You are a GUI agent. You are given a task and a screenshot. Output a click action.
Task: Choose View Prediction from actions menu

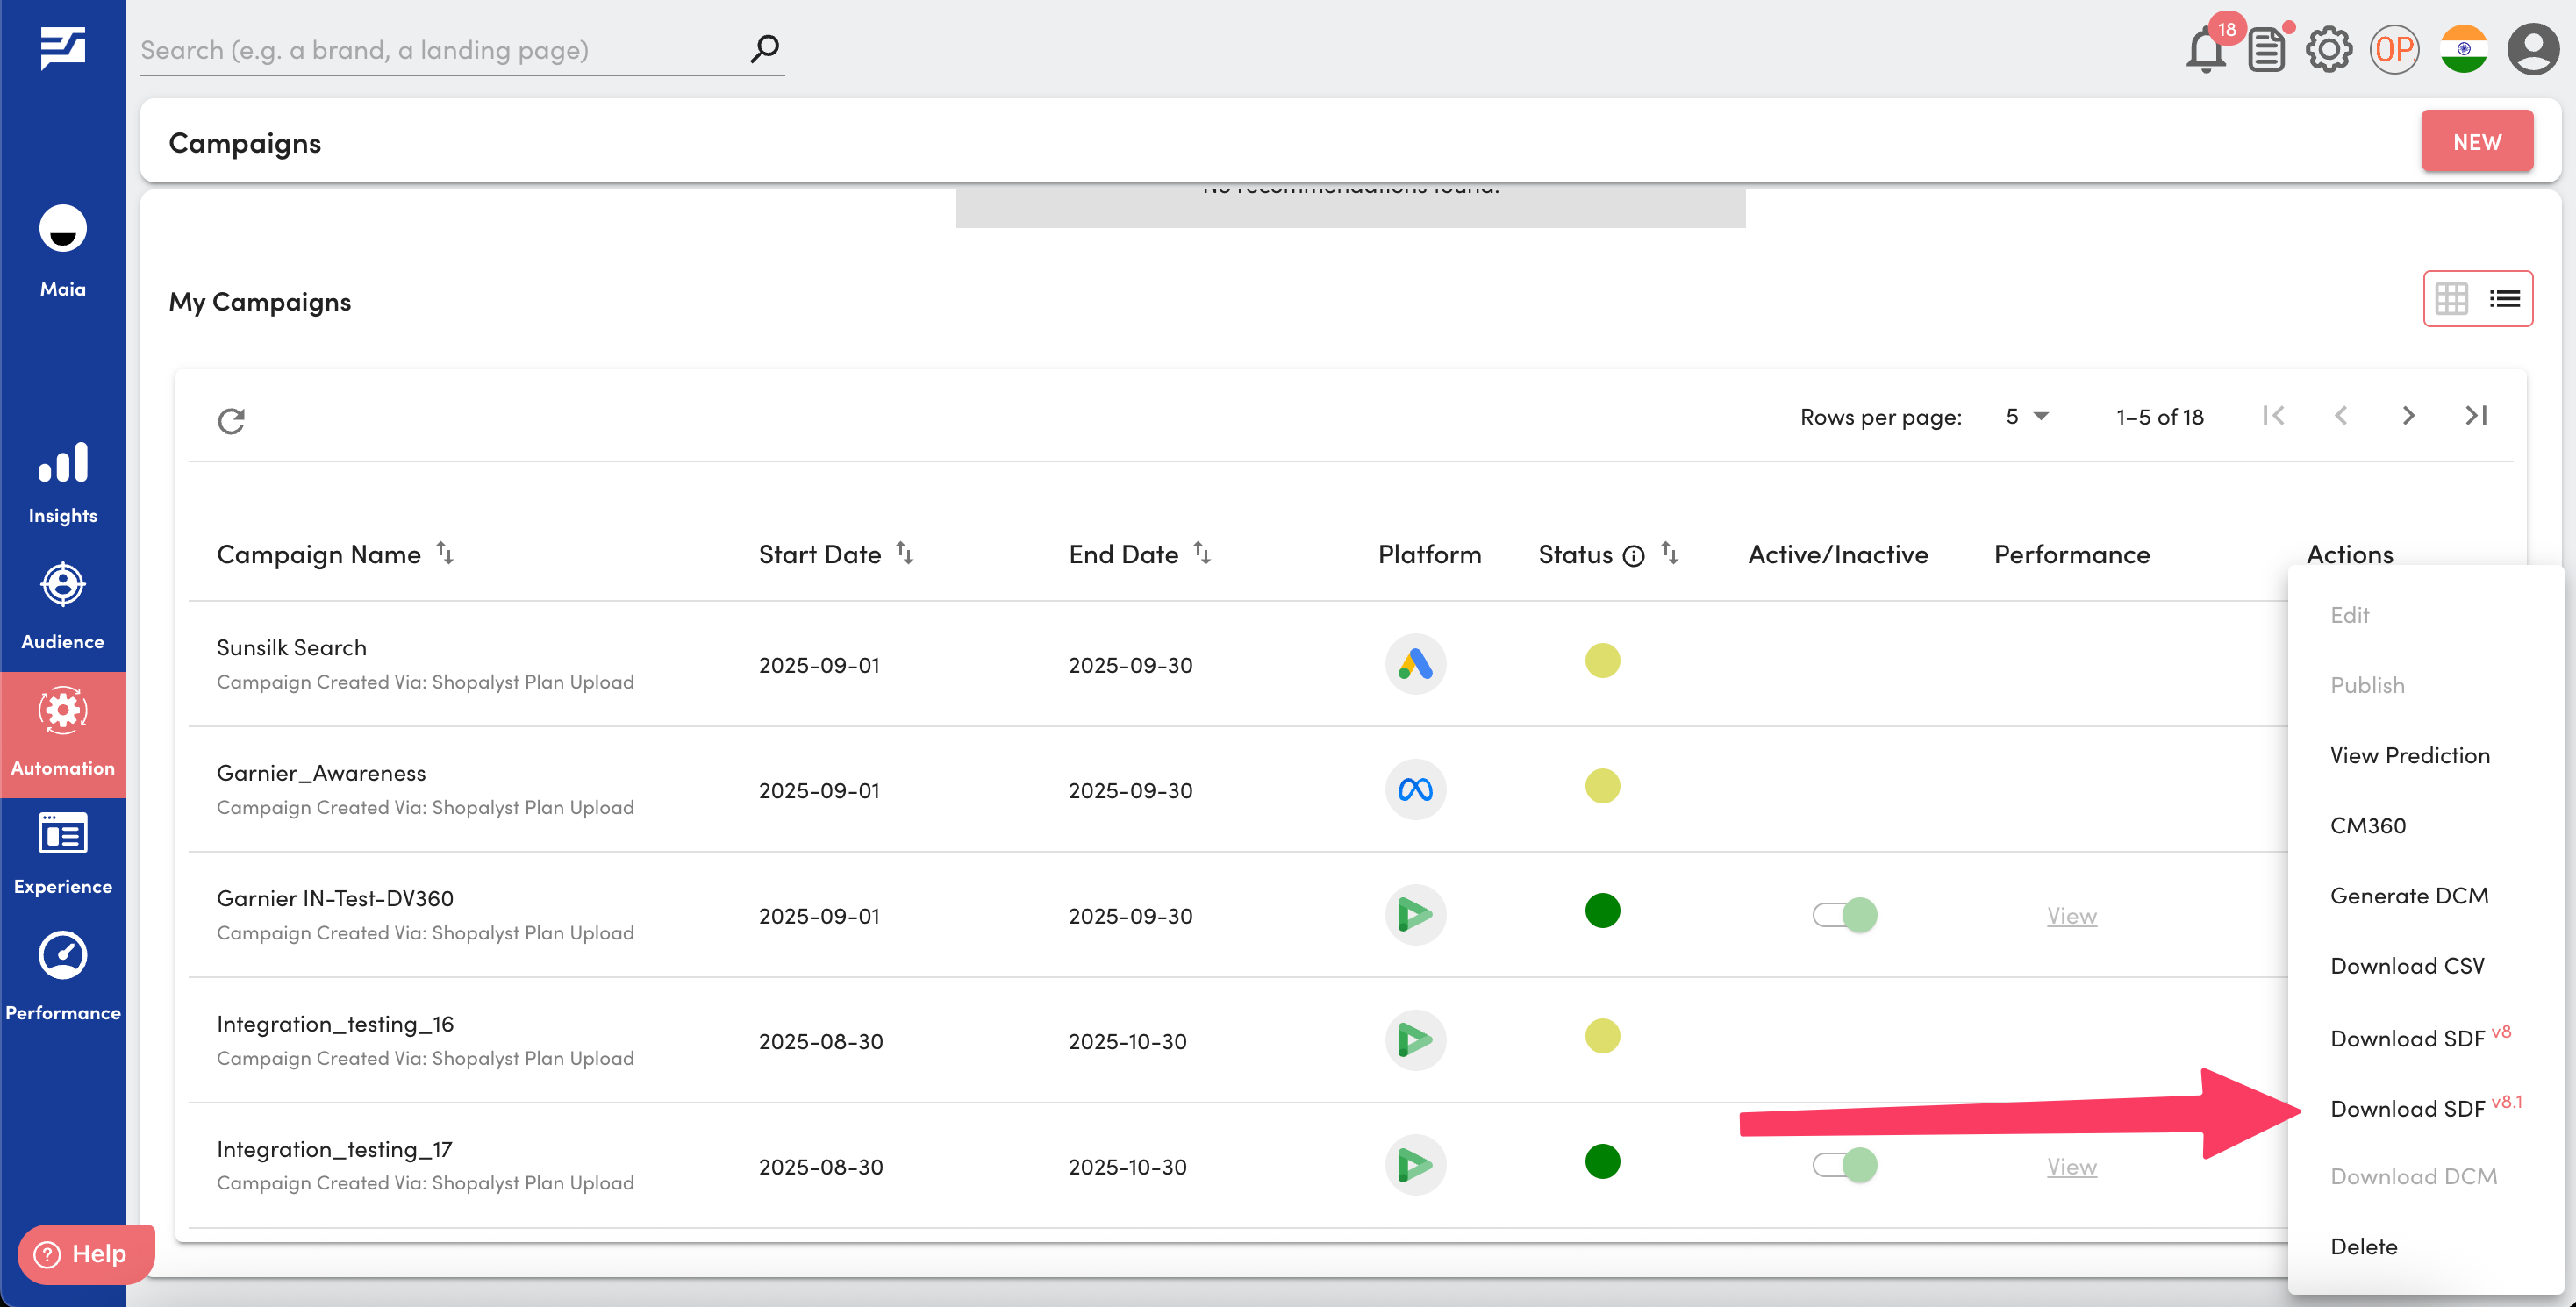point(2409,755)
